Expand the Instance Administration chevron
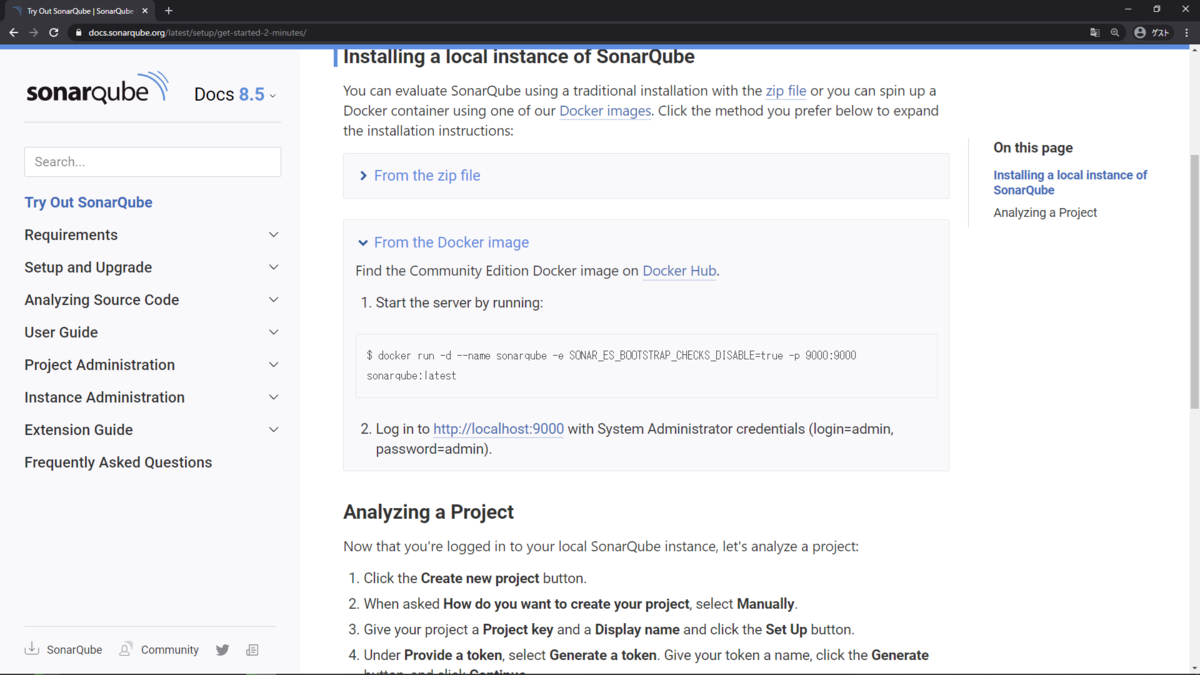This screenshot has height=675, width=1200. pyautogui.click(x=274, y=397)
